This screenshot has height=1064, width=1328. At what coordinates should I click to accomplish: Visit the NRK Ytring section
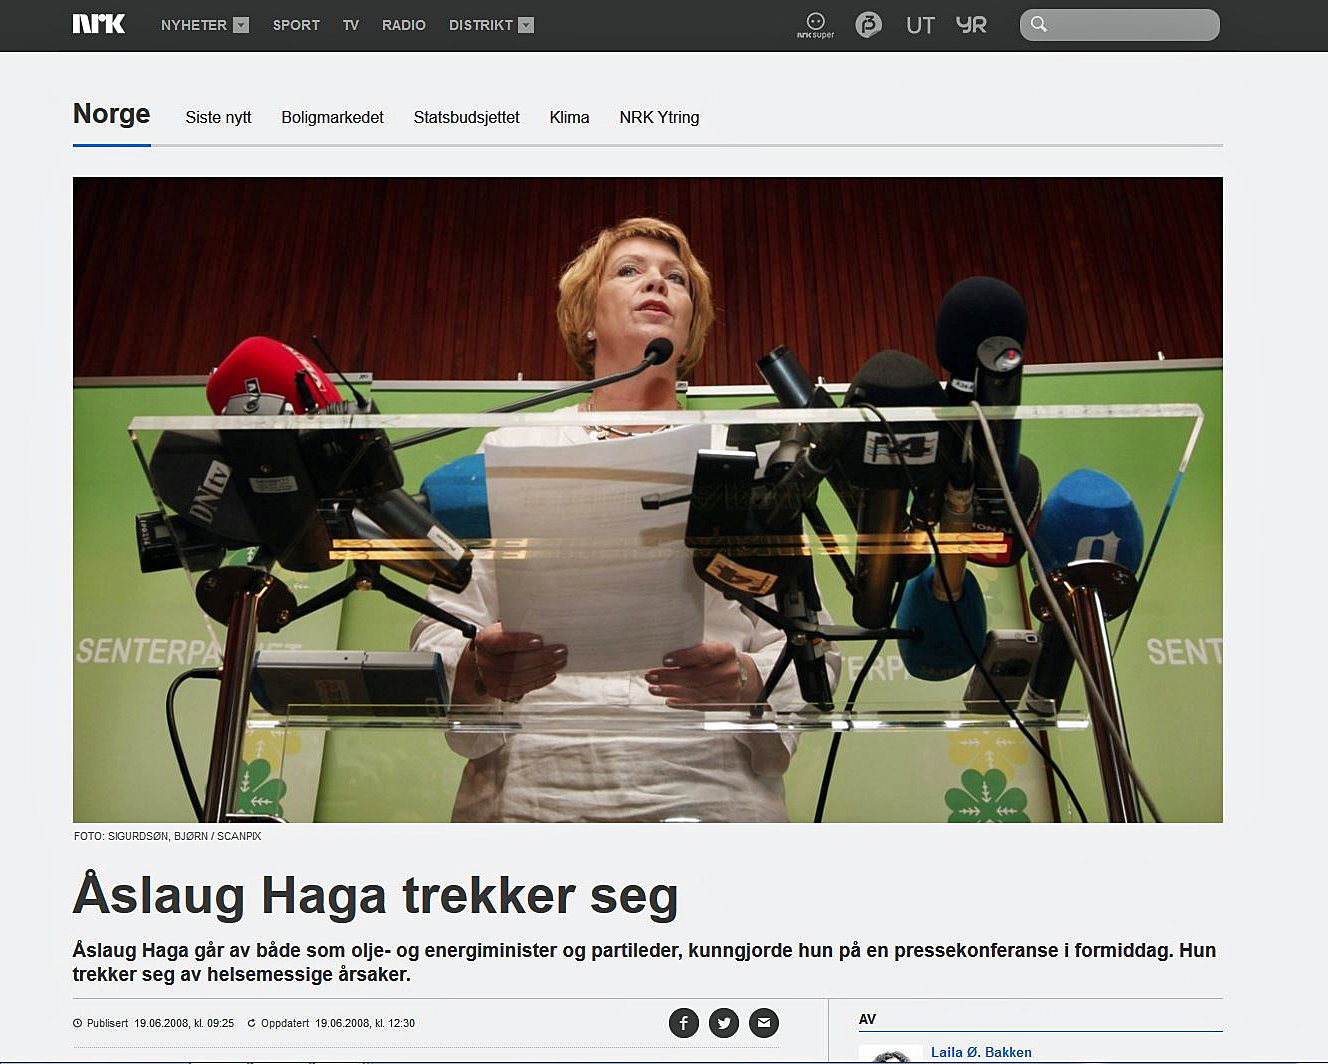click(x=659, y=118)
